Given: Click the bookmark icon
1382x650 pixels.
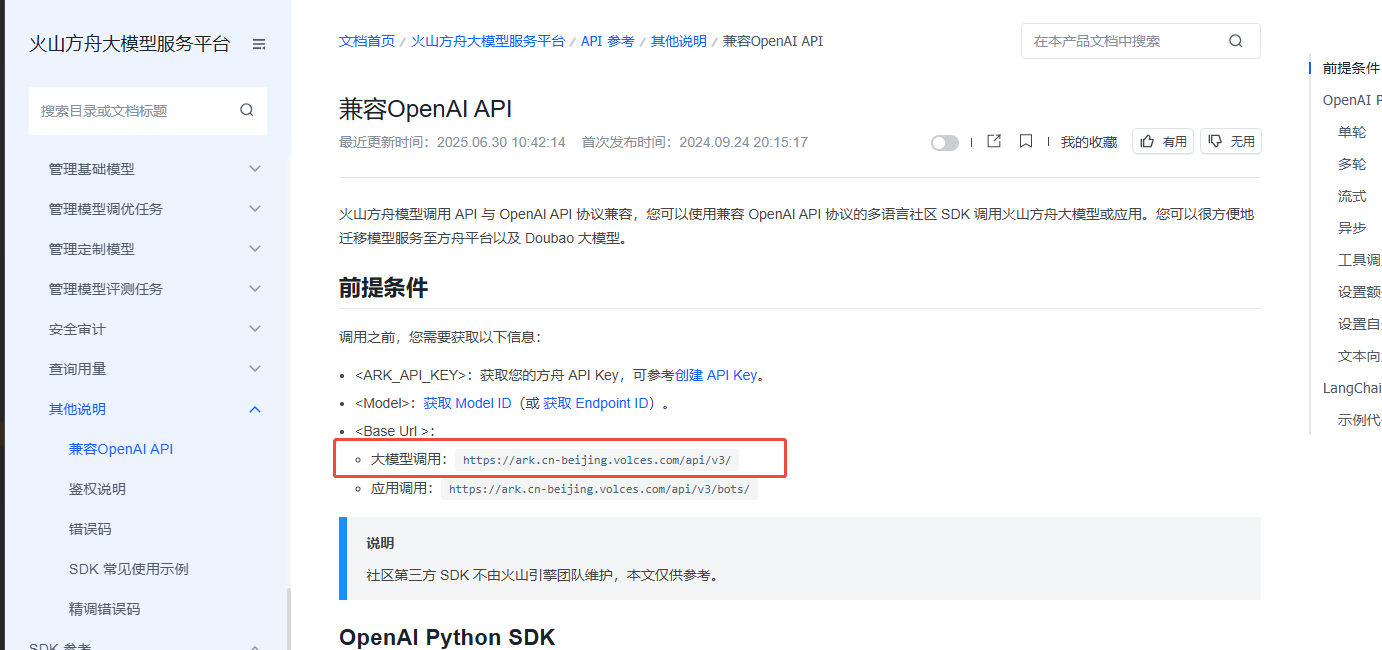Looking at the screenshot, I should pyautogui.click(x=1026, y=141).
